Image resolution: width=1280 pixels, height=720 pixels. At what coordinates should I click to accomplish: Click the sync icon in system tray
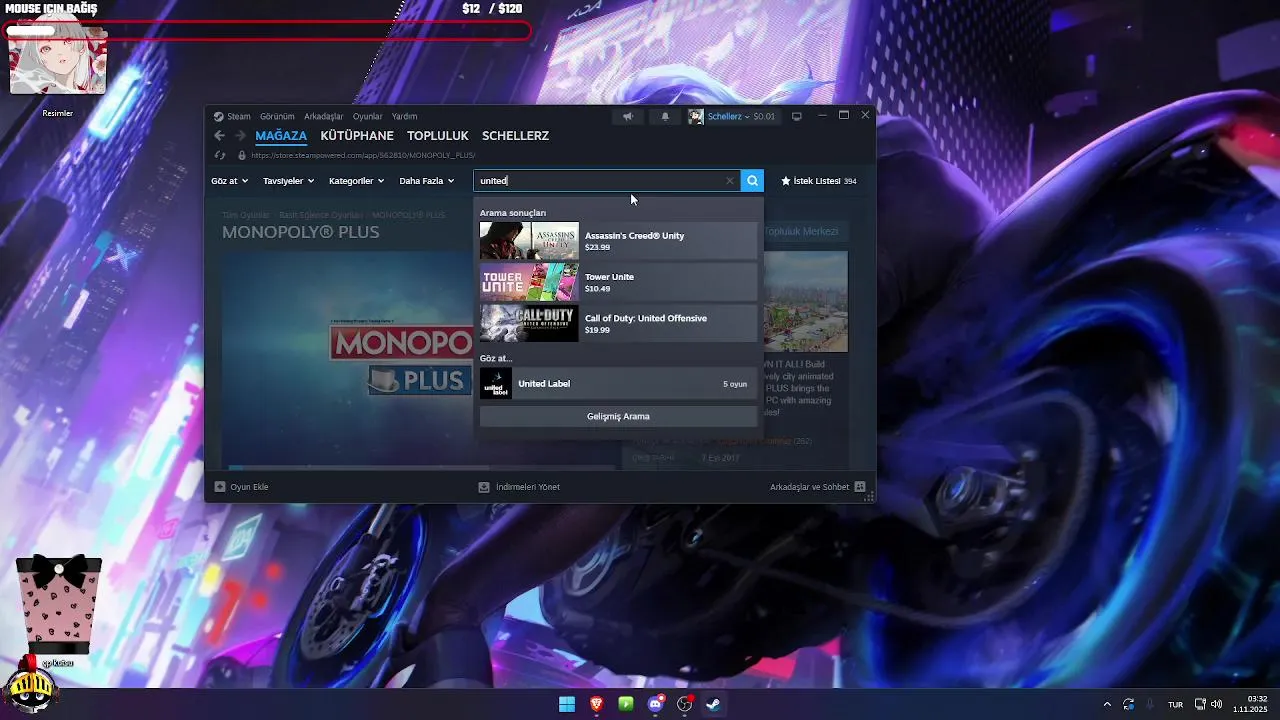(x=1129, y=704)
